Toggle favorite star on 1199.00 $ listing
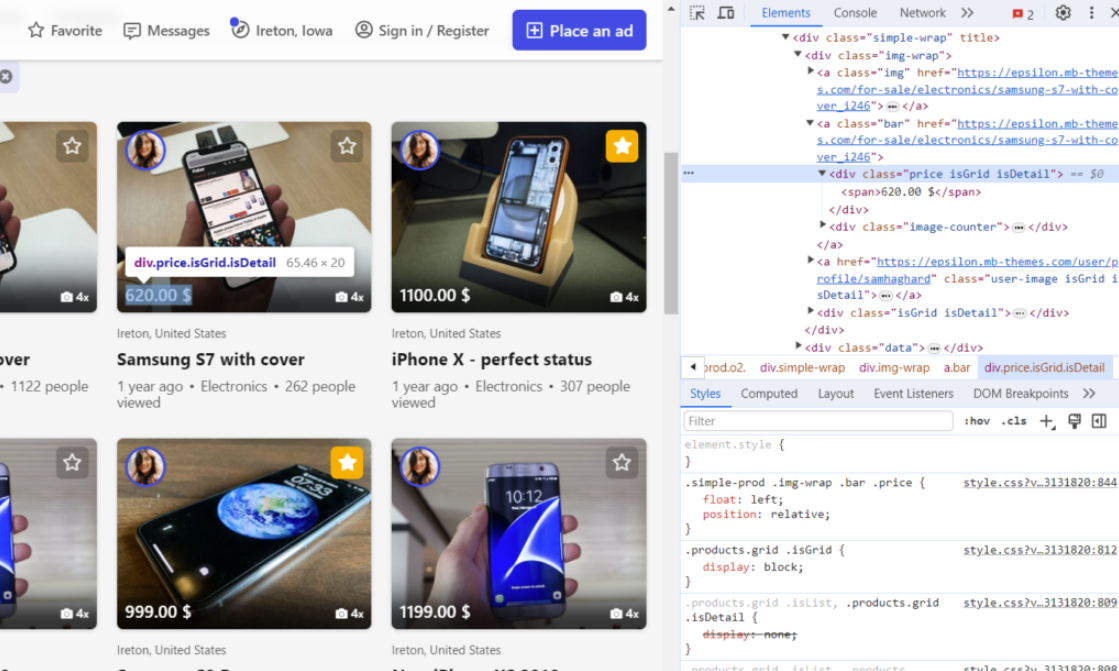 622,463
